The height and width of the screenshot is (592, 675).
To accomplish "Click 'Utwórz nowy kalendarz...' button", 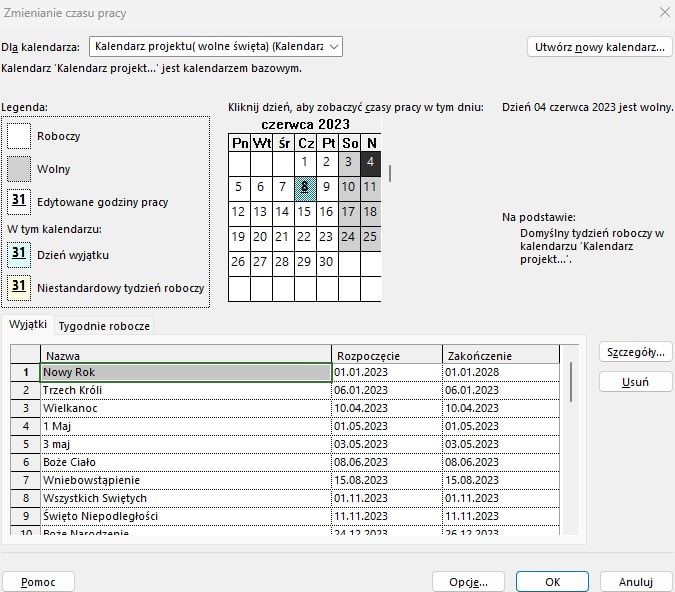I will 599,46.
